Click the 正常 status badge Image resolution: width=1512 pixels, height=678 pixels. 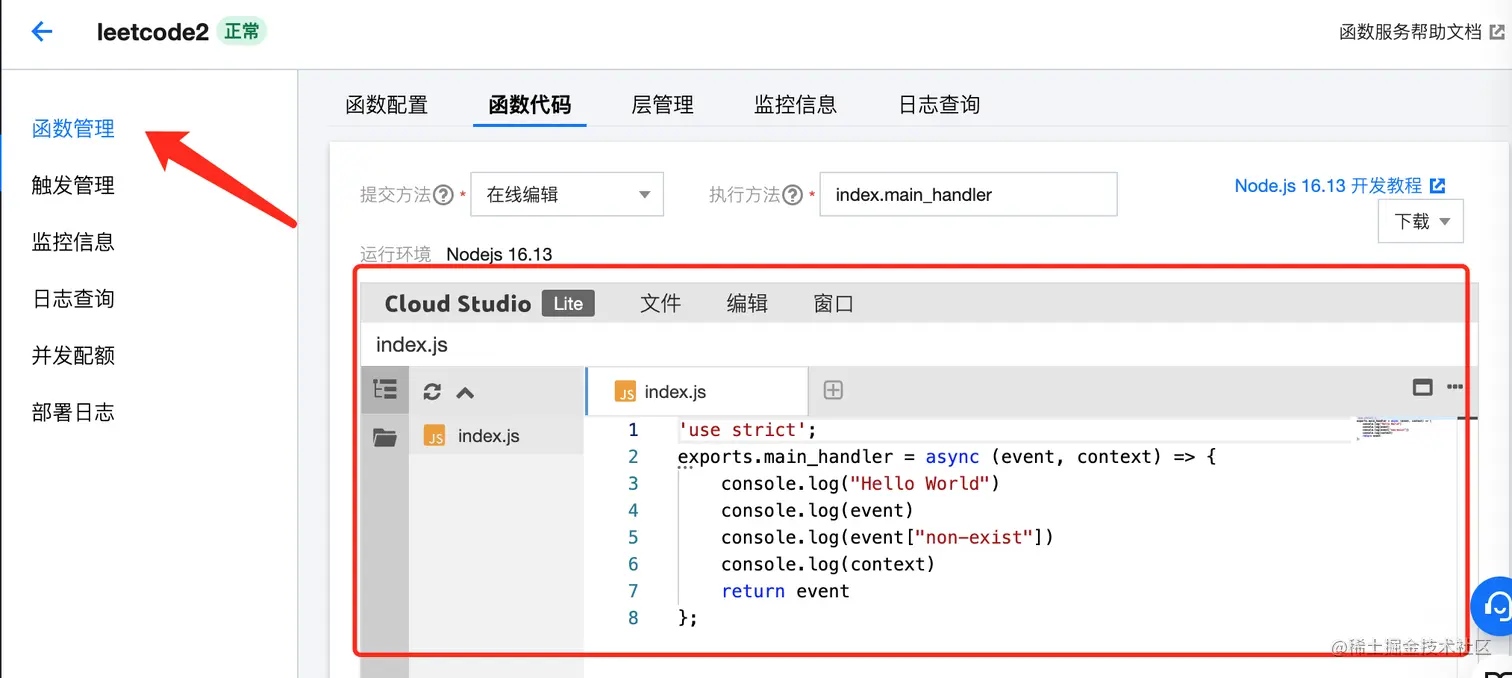(x=242, y=32)
